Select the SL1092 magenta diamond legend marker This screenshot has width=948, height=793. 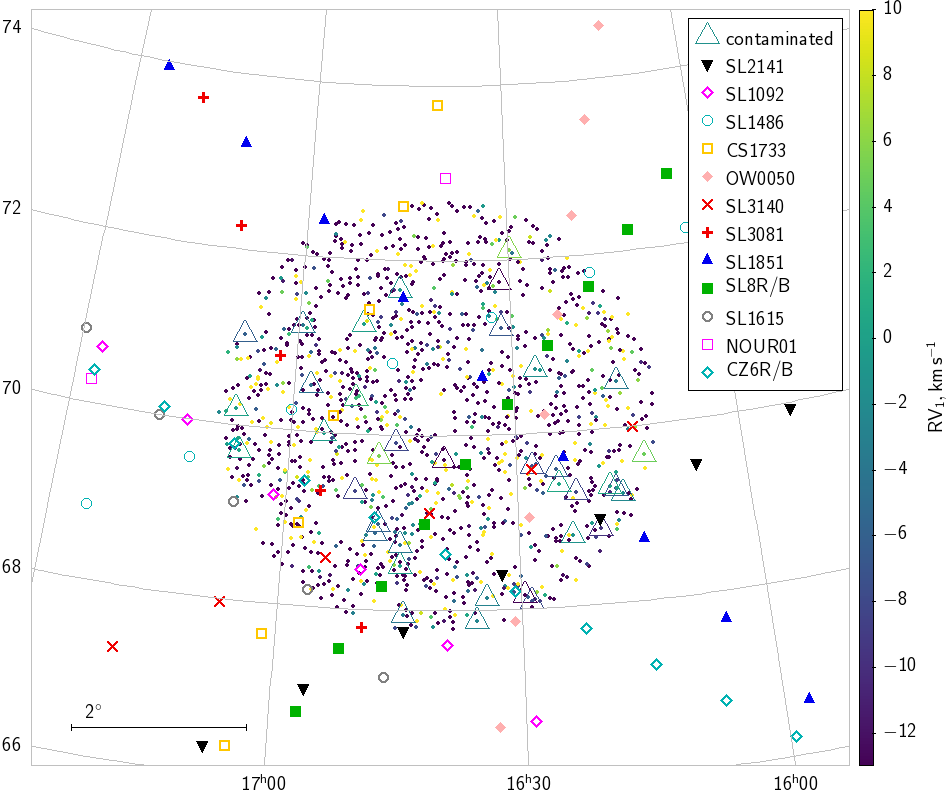click(x=707, y=93)
